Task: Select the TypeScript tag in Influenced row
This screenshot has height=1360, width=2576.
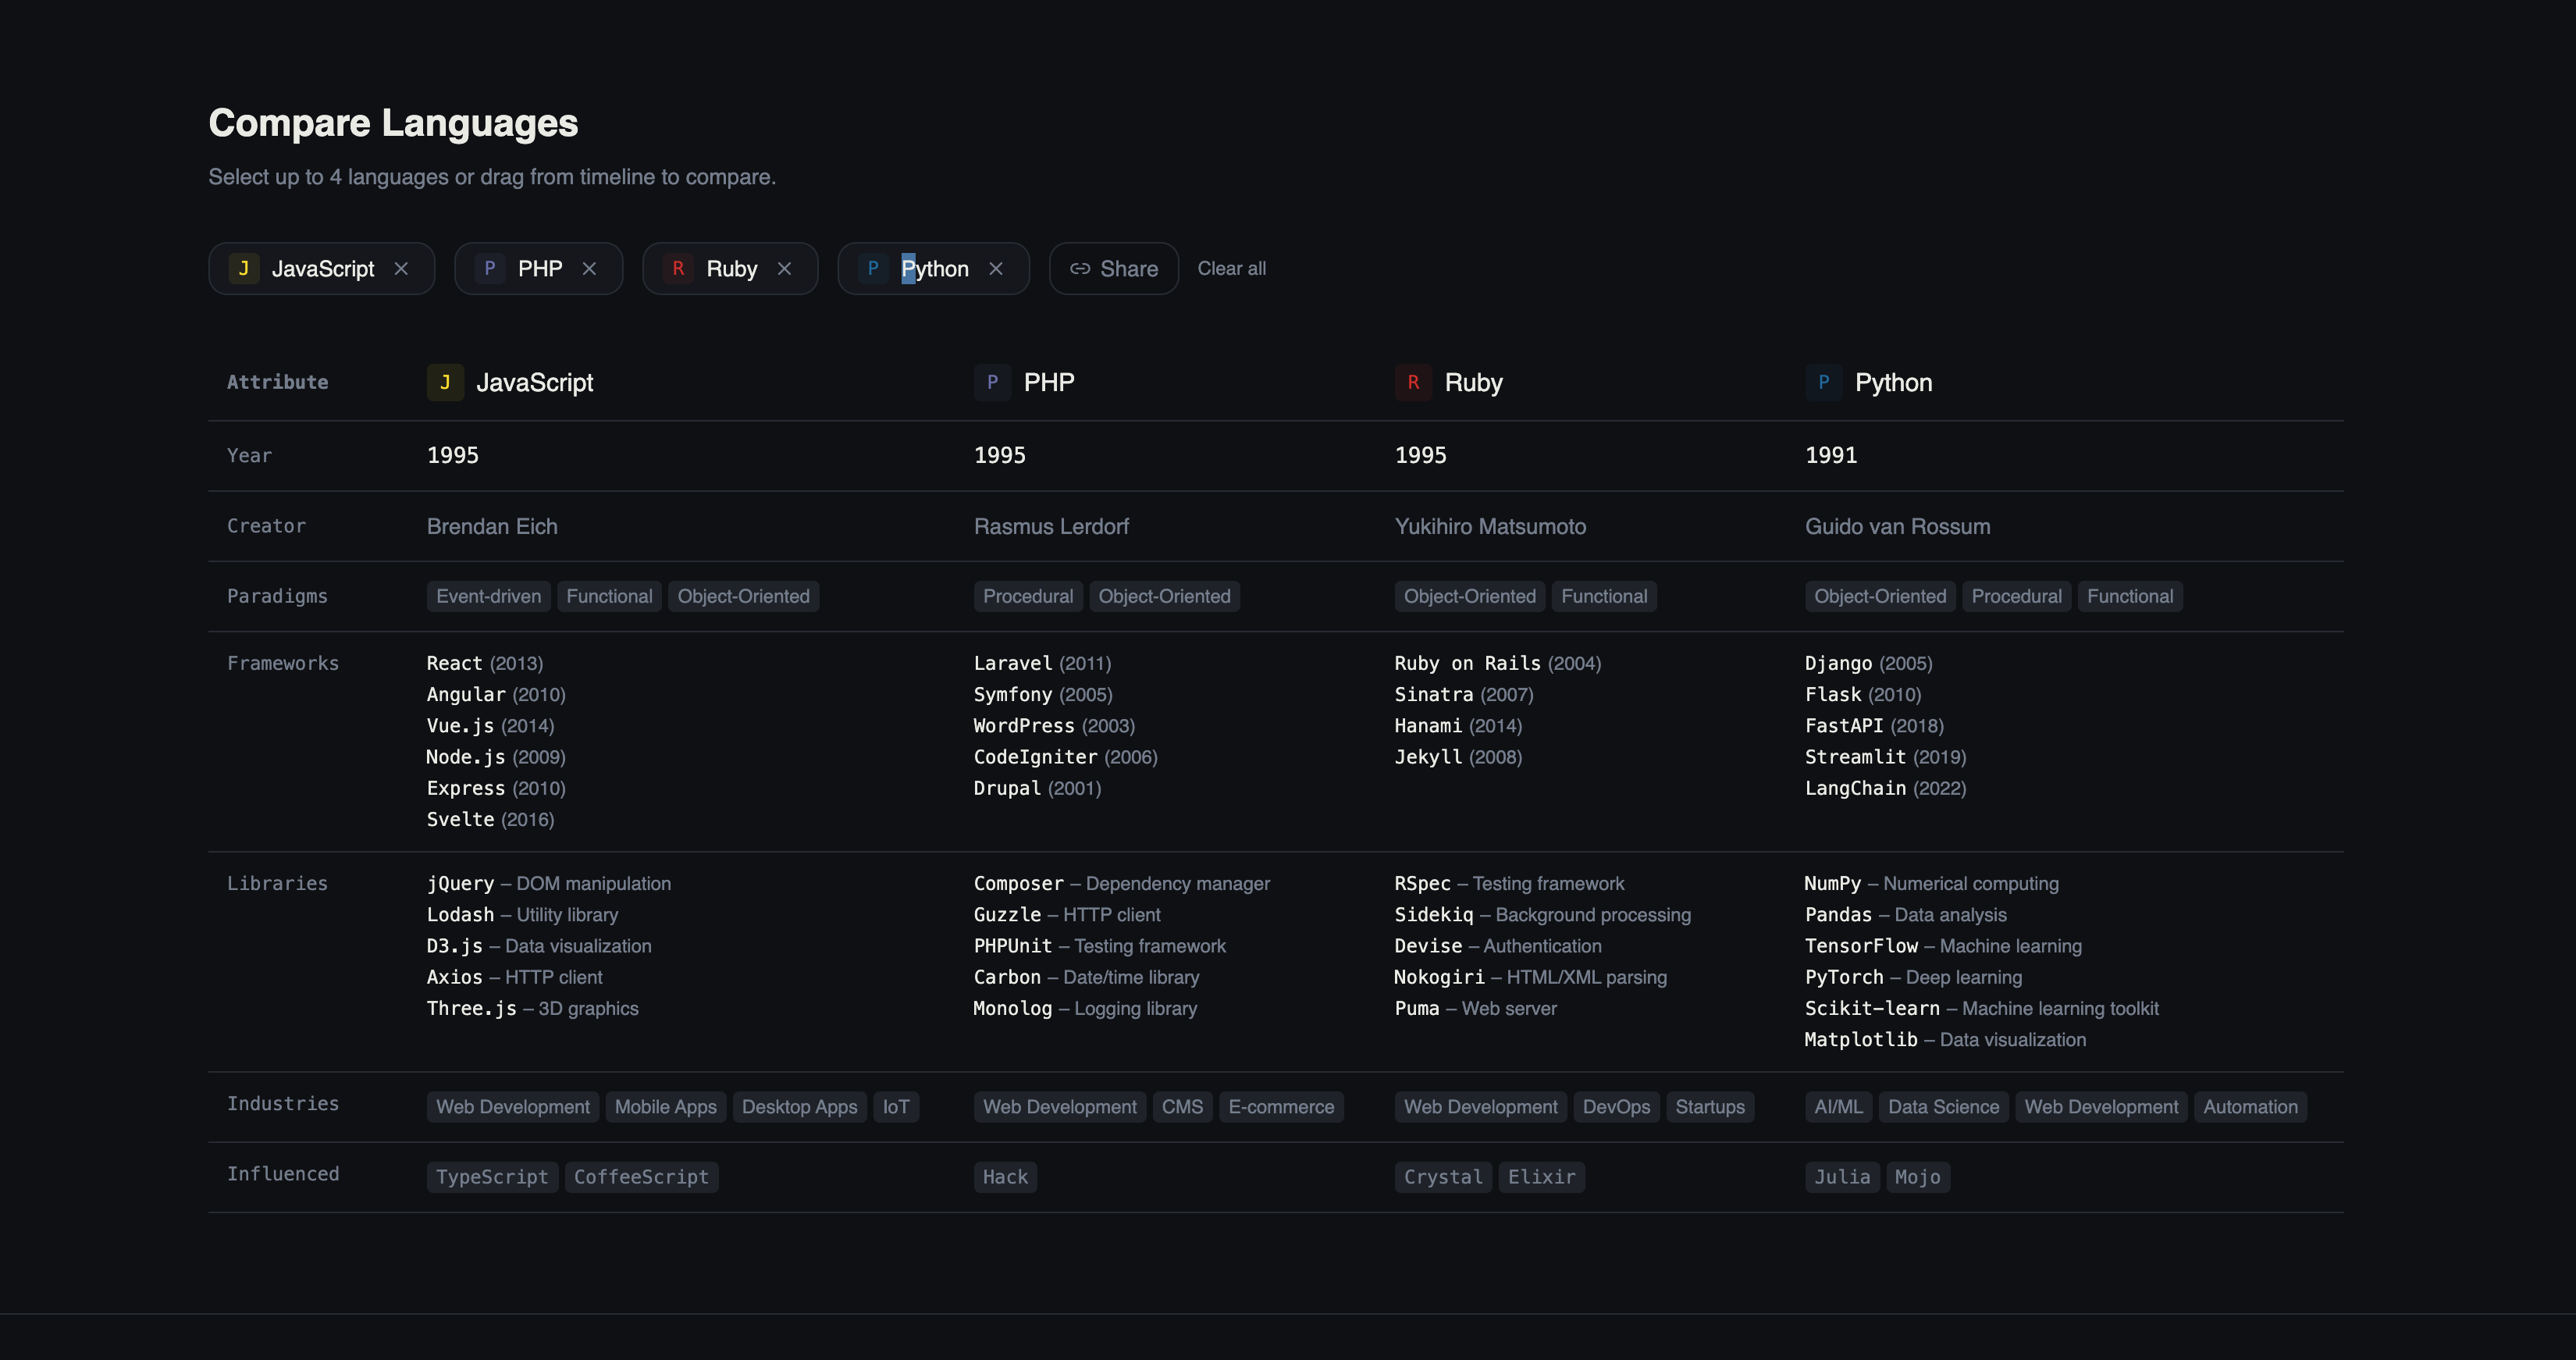Action: click(x=492, y=1177)
